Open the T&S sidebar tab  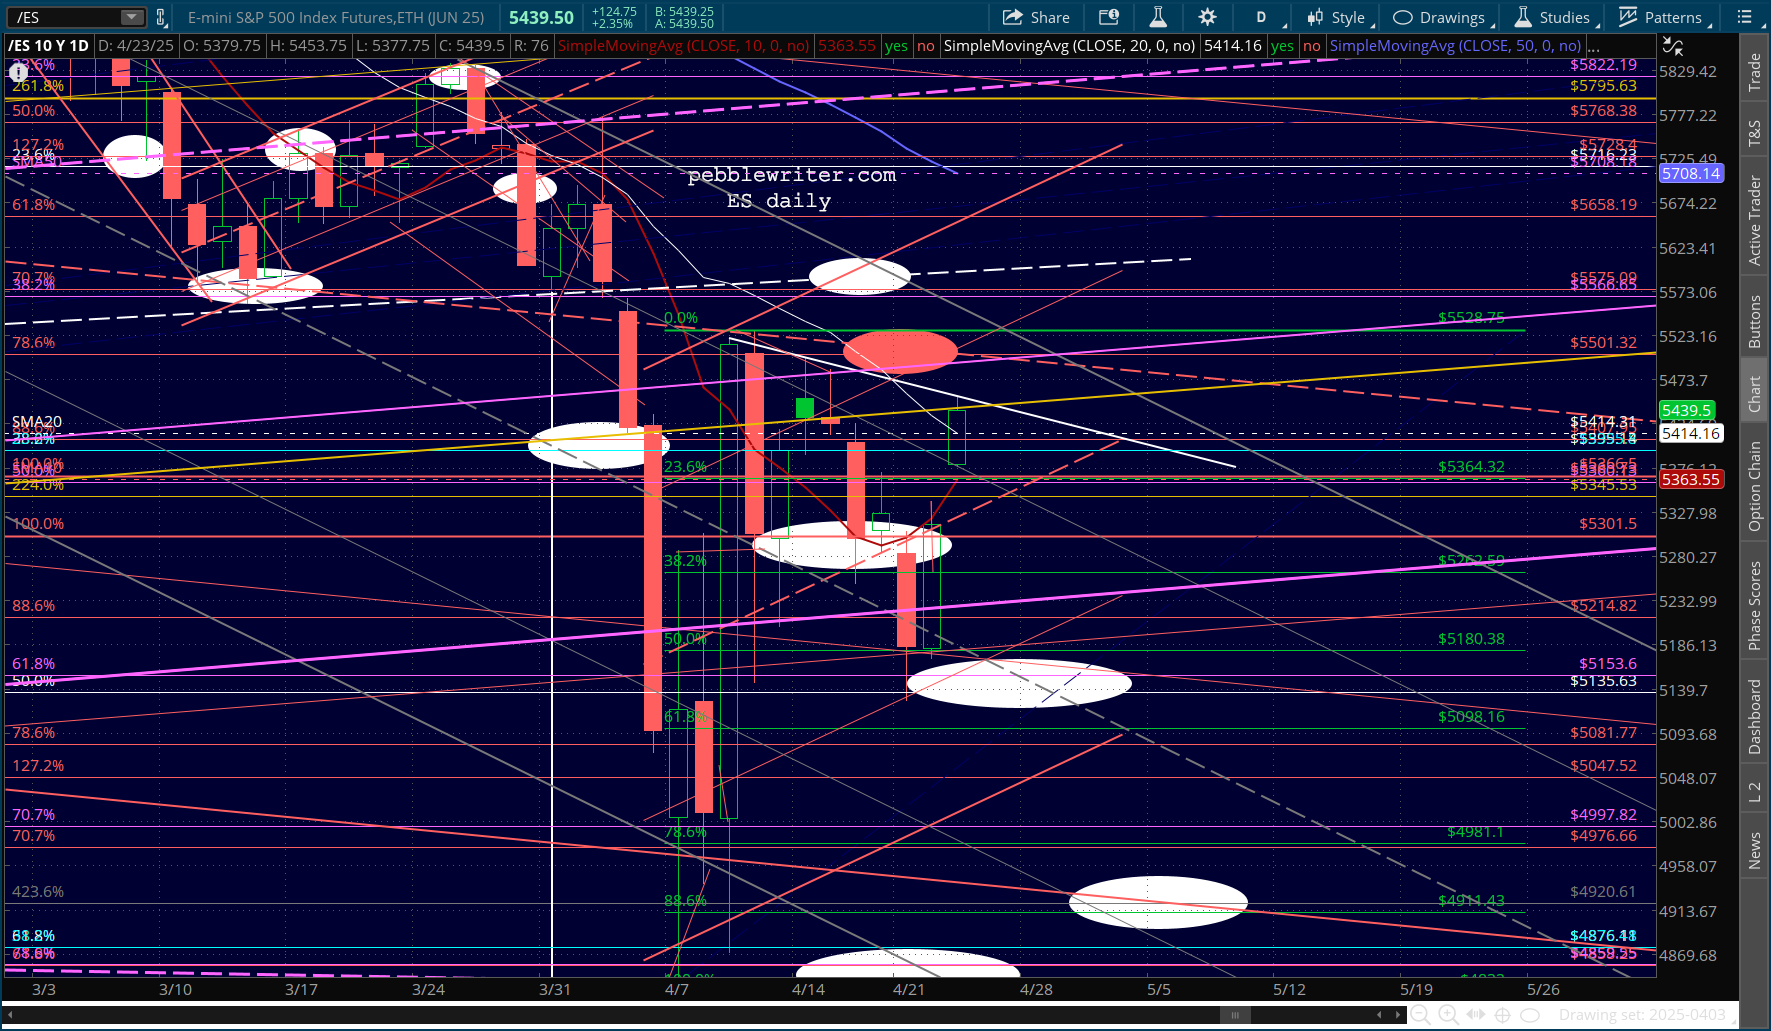coord(1754,133)
